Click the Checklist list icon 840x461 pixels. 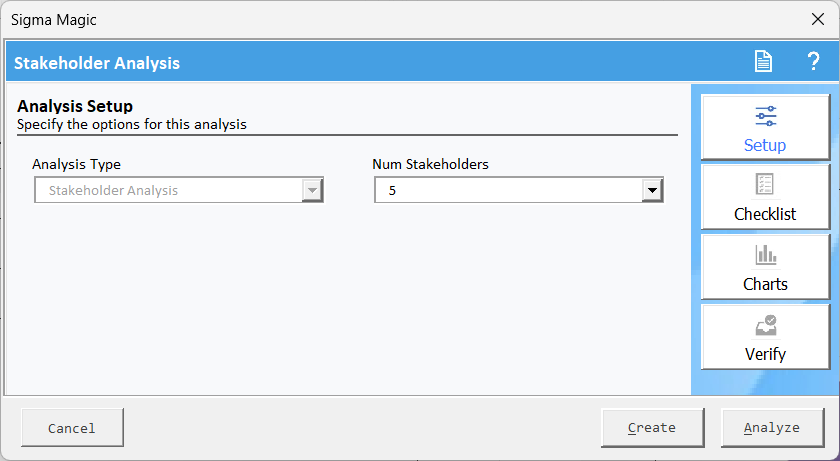coord(765,184)
